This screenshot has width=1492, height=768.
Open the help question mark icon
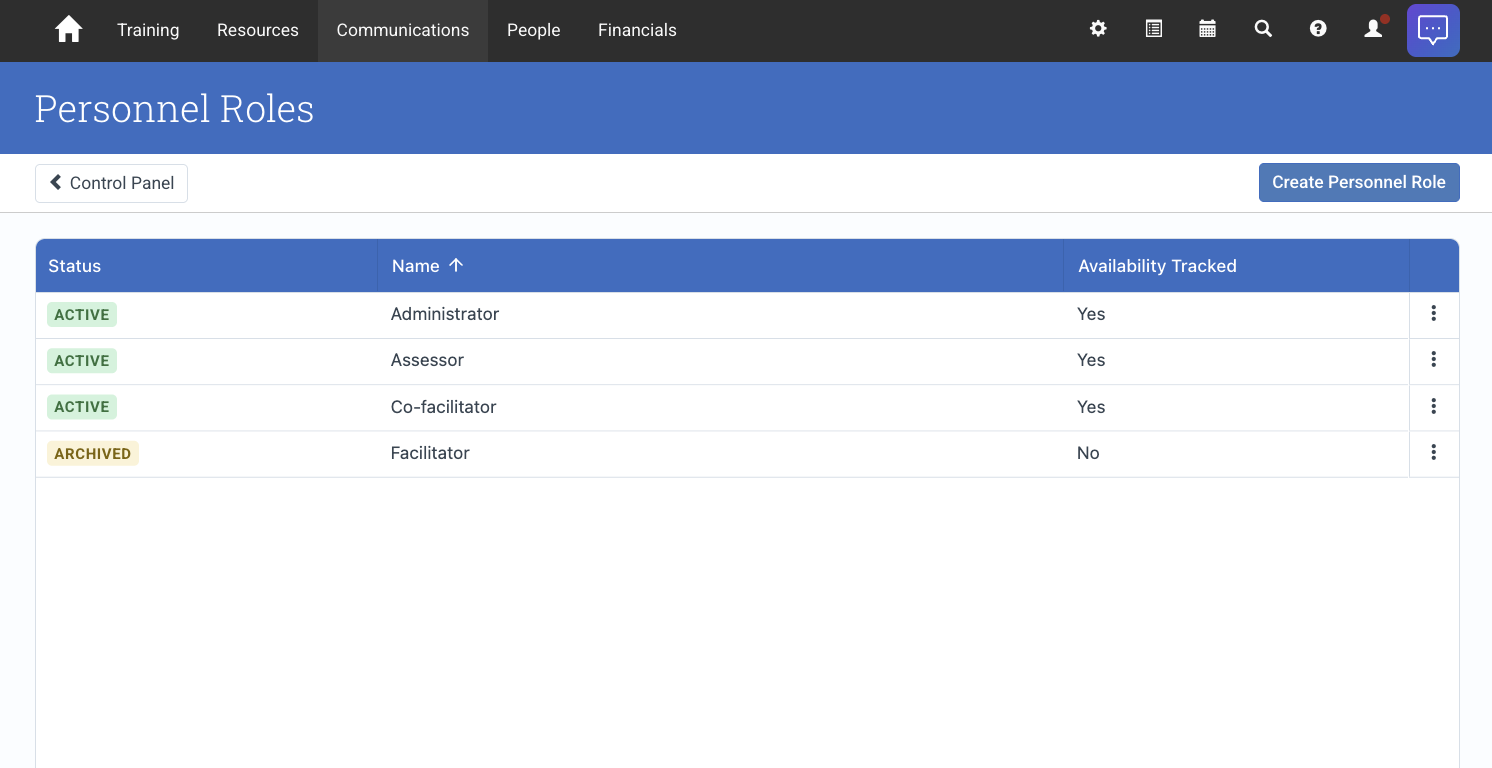tap(1318, 29)
